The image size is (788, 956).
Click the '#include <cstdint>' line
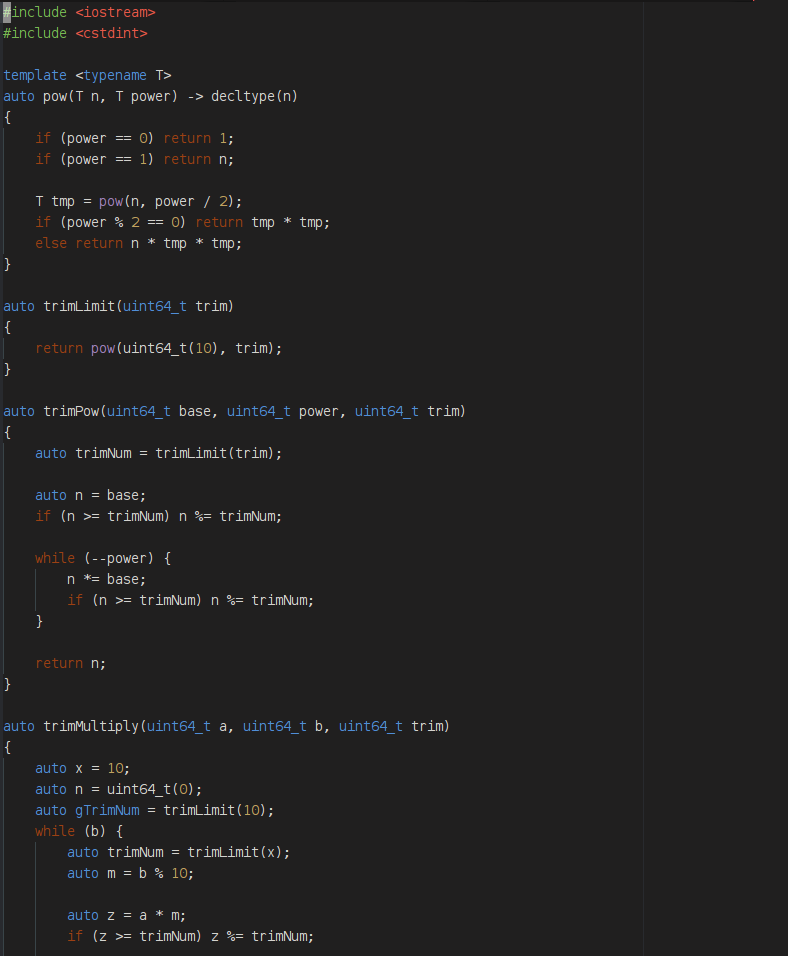pyautogui.click(x=76, y=33)
